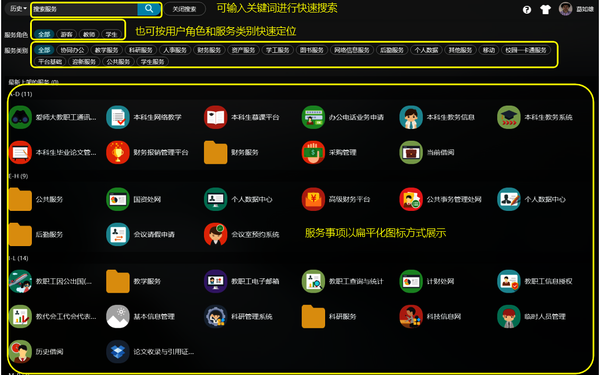Viewport: 600px width, 375px height.
Task: Open 科技信息网 service icon
Action: tap(411, 316)
